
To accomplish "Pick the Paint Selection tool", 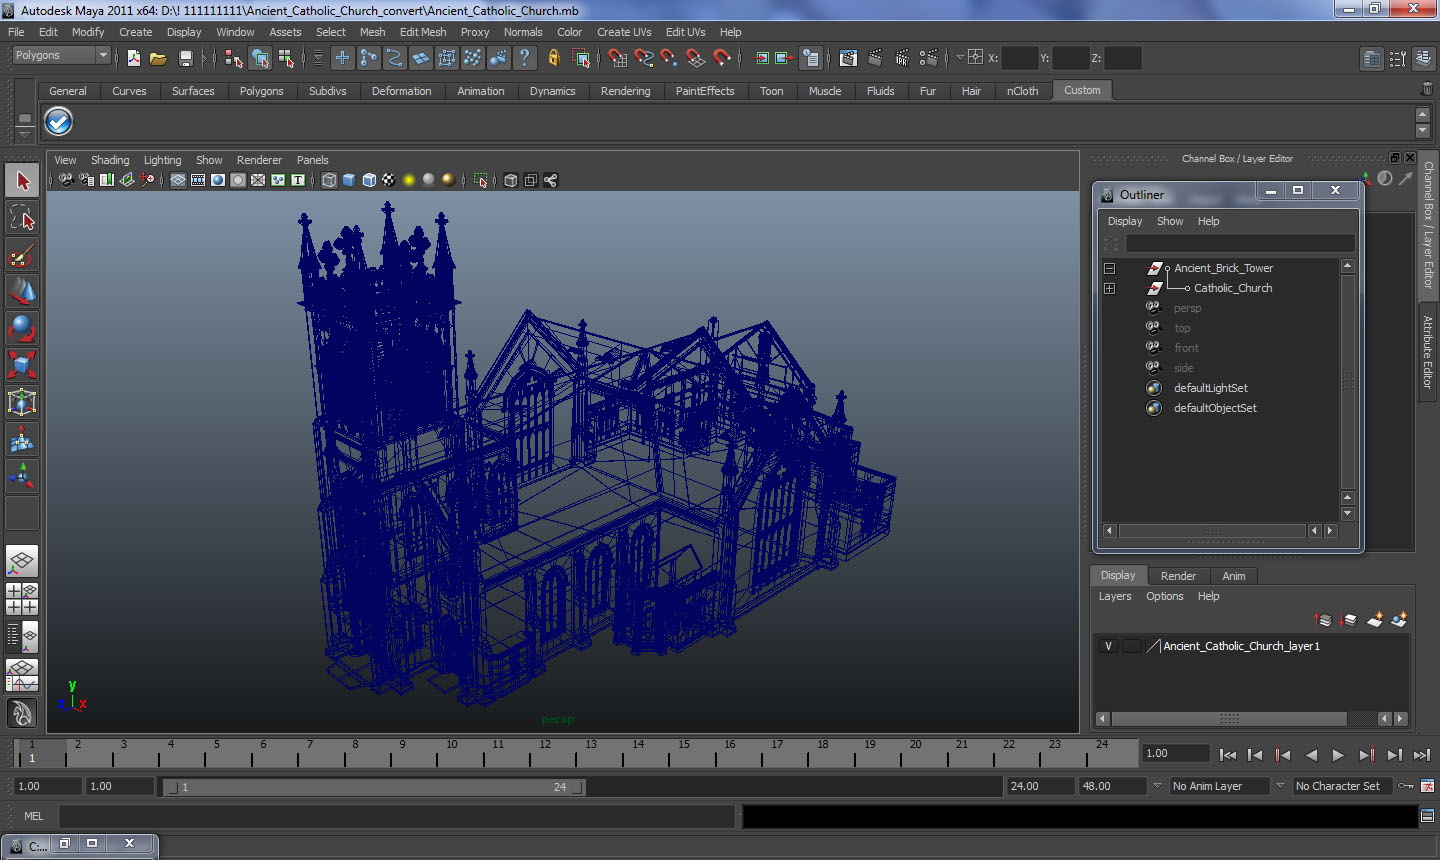I will [x=22, y=255].
